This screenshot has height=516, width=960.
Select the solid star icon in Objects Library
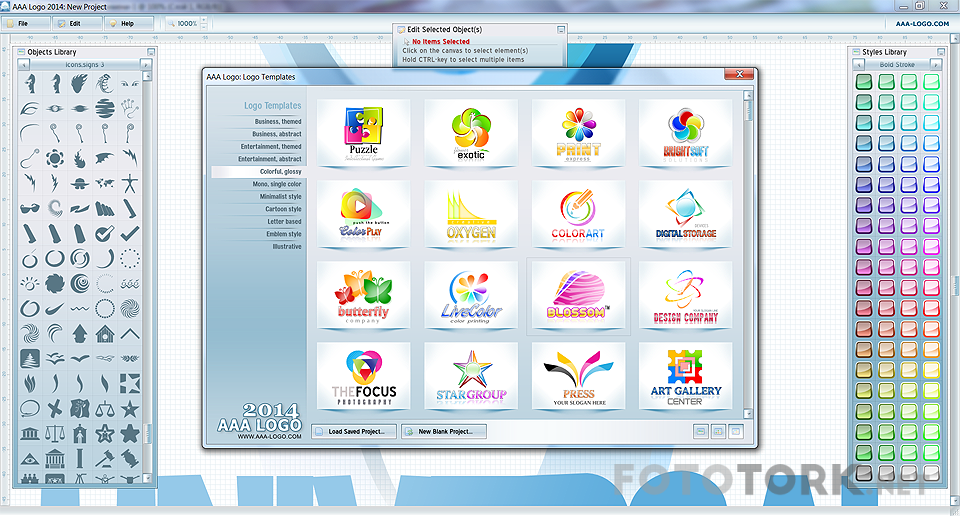coord(129,434)
